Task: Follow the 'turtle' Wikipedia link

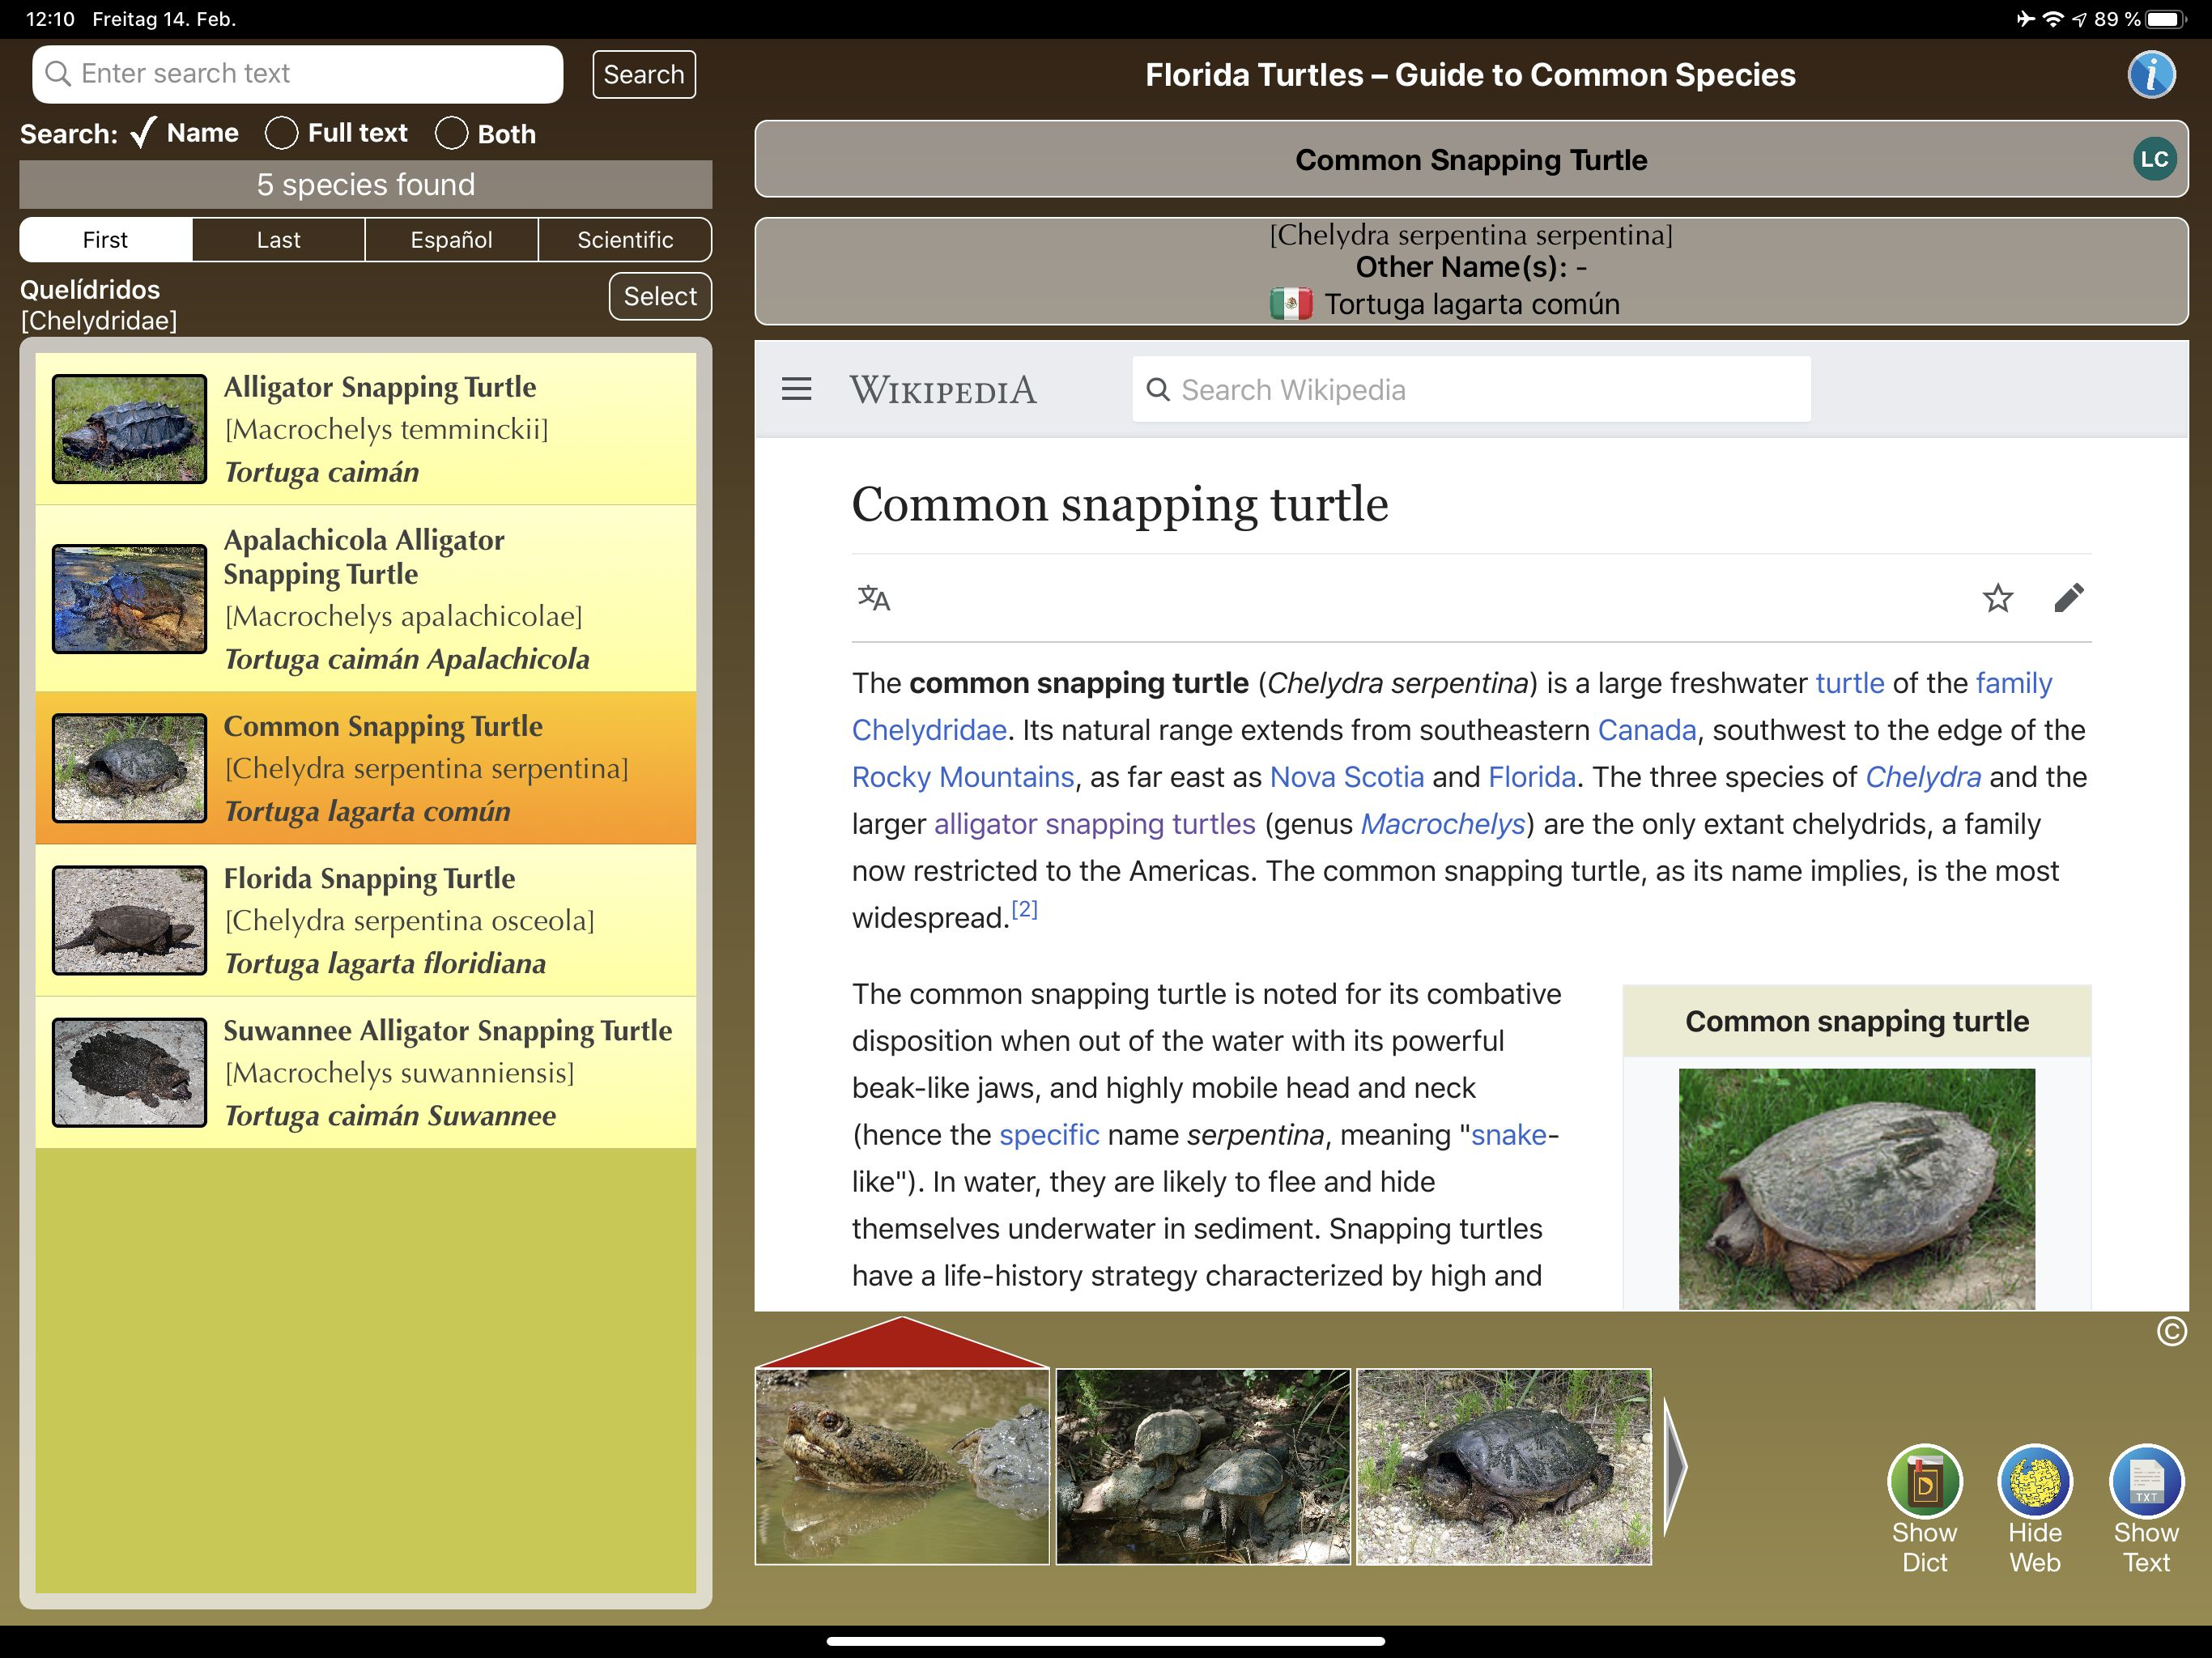Action: click(1850, 683)
